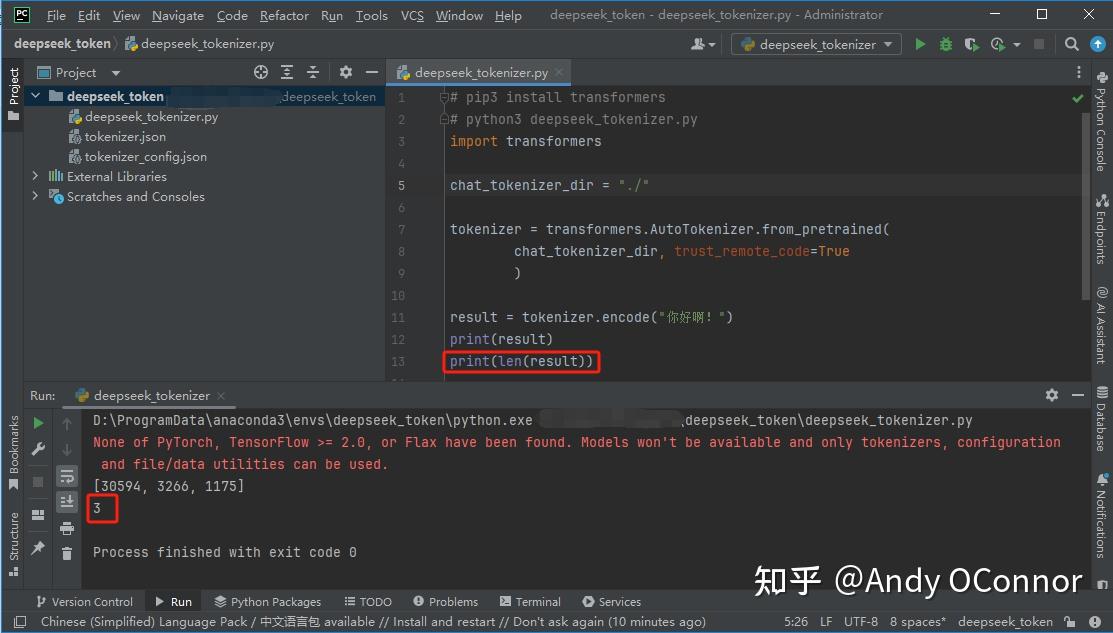Run deepseek_tokenizer with the green play button
Image resolution: width=1113 pixels, height=633 pixels.
click(920, 44)
